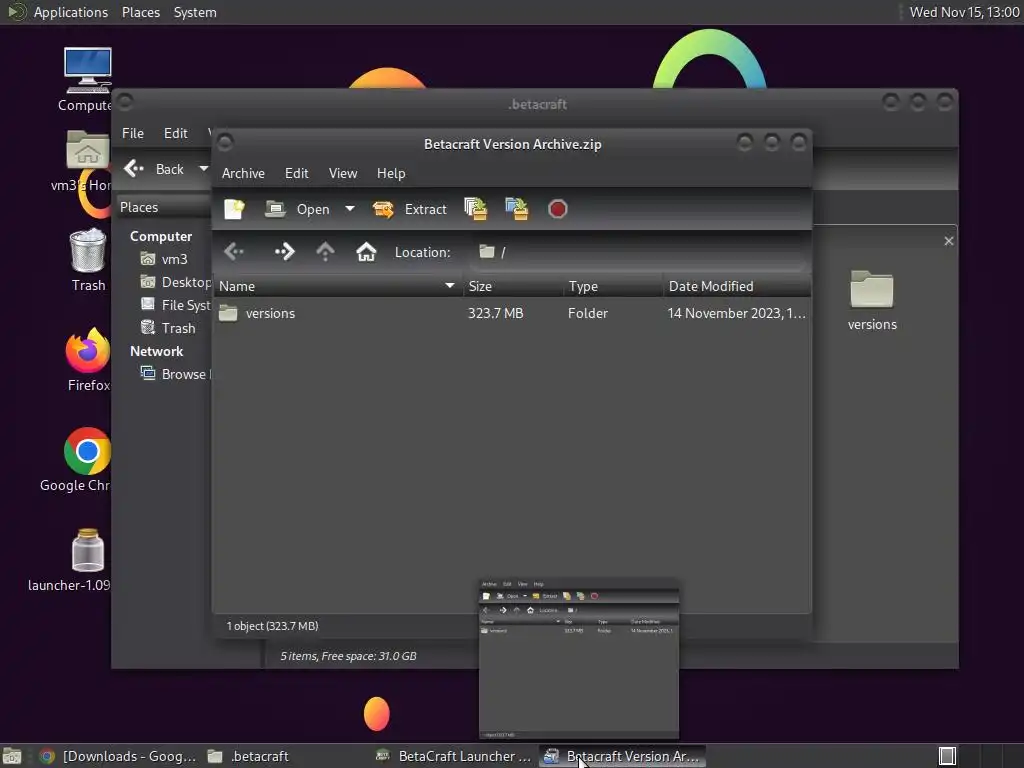Viewport: 1024px width, 768px height.
Task: Open the View menu in archive manager
Action: coord(343,173)
